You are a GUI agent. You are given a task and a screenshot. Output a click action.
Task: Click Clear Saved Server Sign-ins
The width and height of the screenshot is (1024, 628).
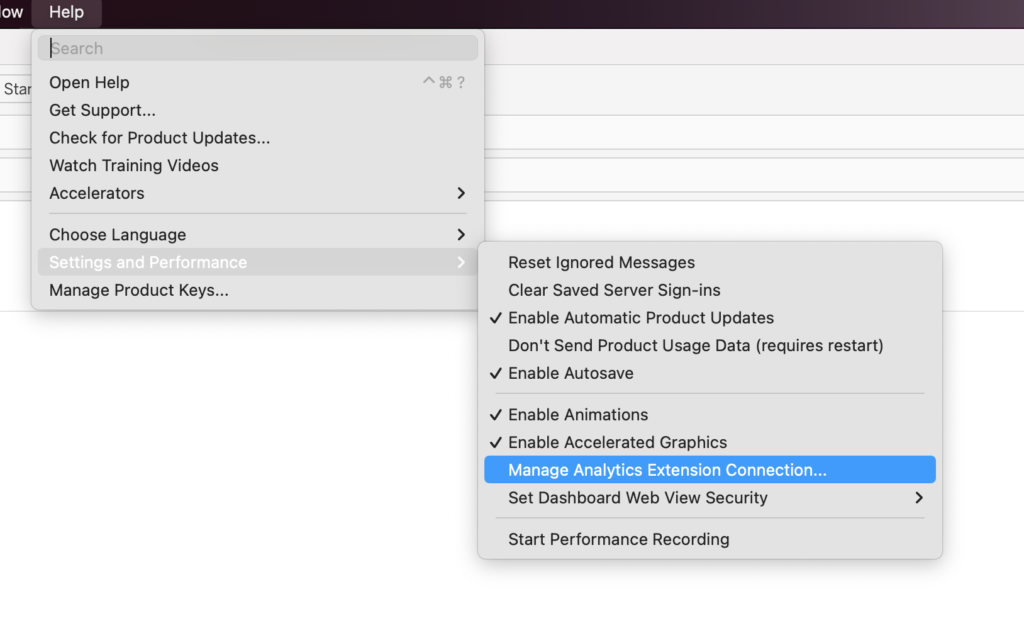coord(614,290)
